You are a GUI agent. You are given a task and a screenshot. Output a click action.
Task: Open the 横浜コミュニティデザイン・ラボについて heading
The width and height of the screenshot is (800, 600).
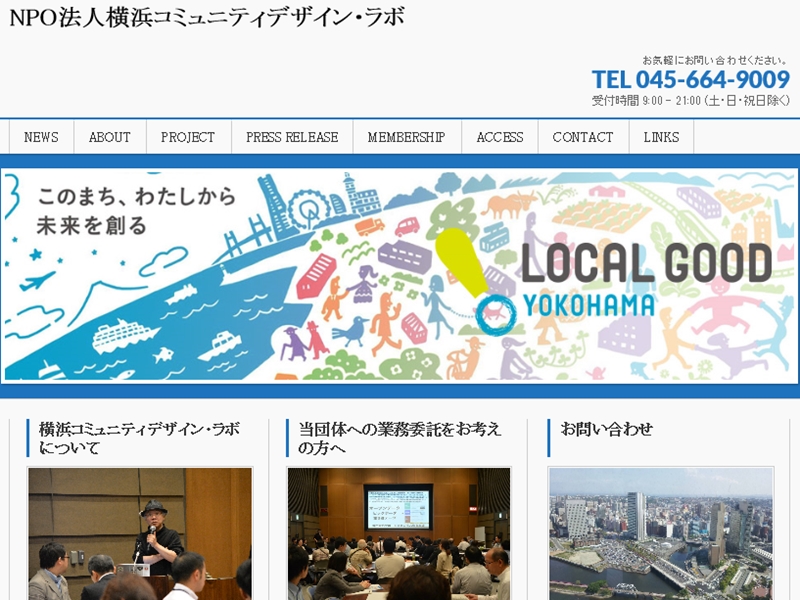139,438
